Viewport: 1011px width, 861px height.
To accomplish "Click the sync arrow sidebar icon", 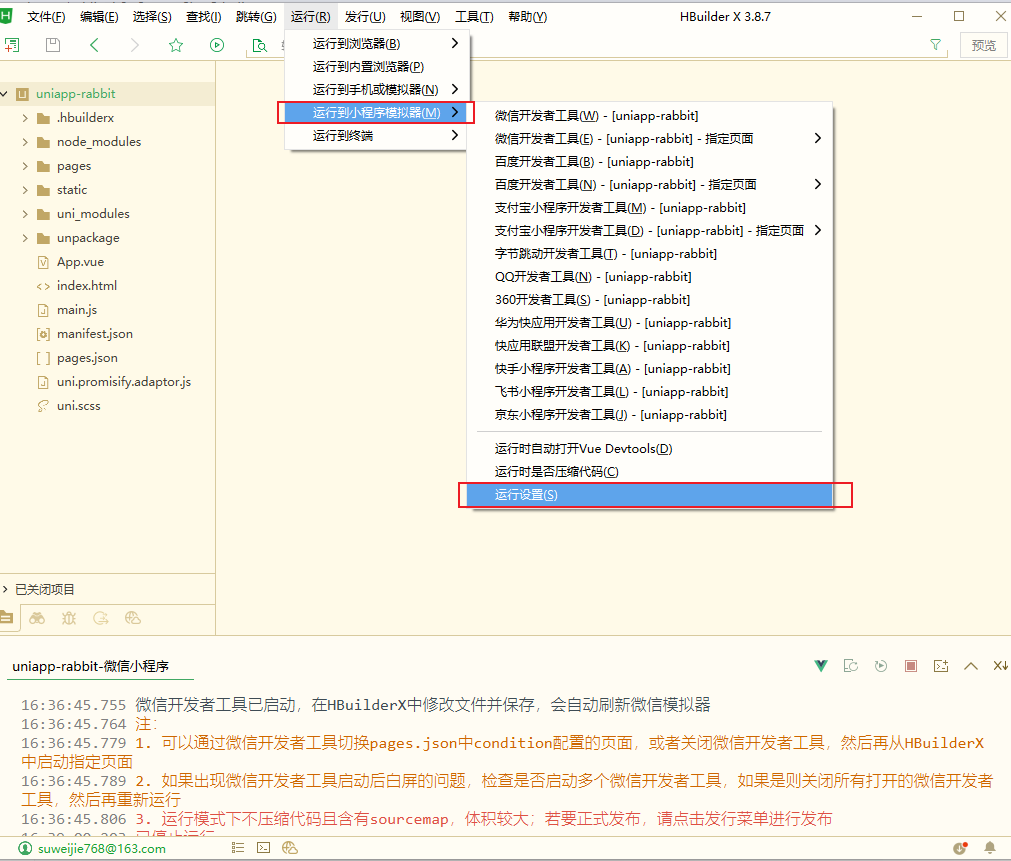I will [x=101, y=618].
